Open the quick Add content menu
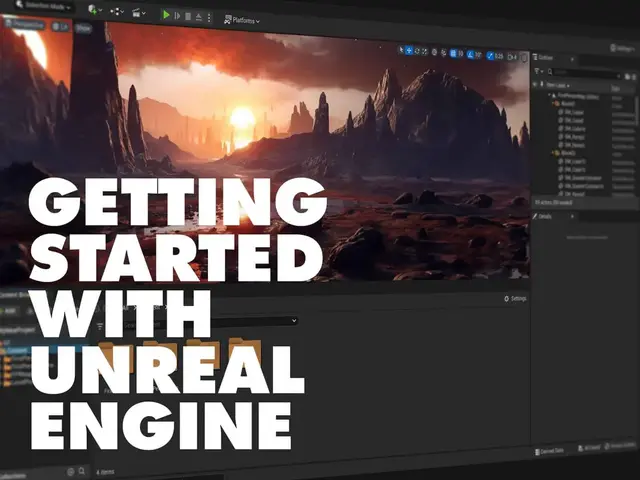The image size is (640, 480). coord(95,10)
